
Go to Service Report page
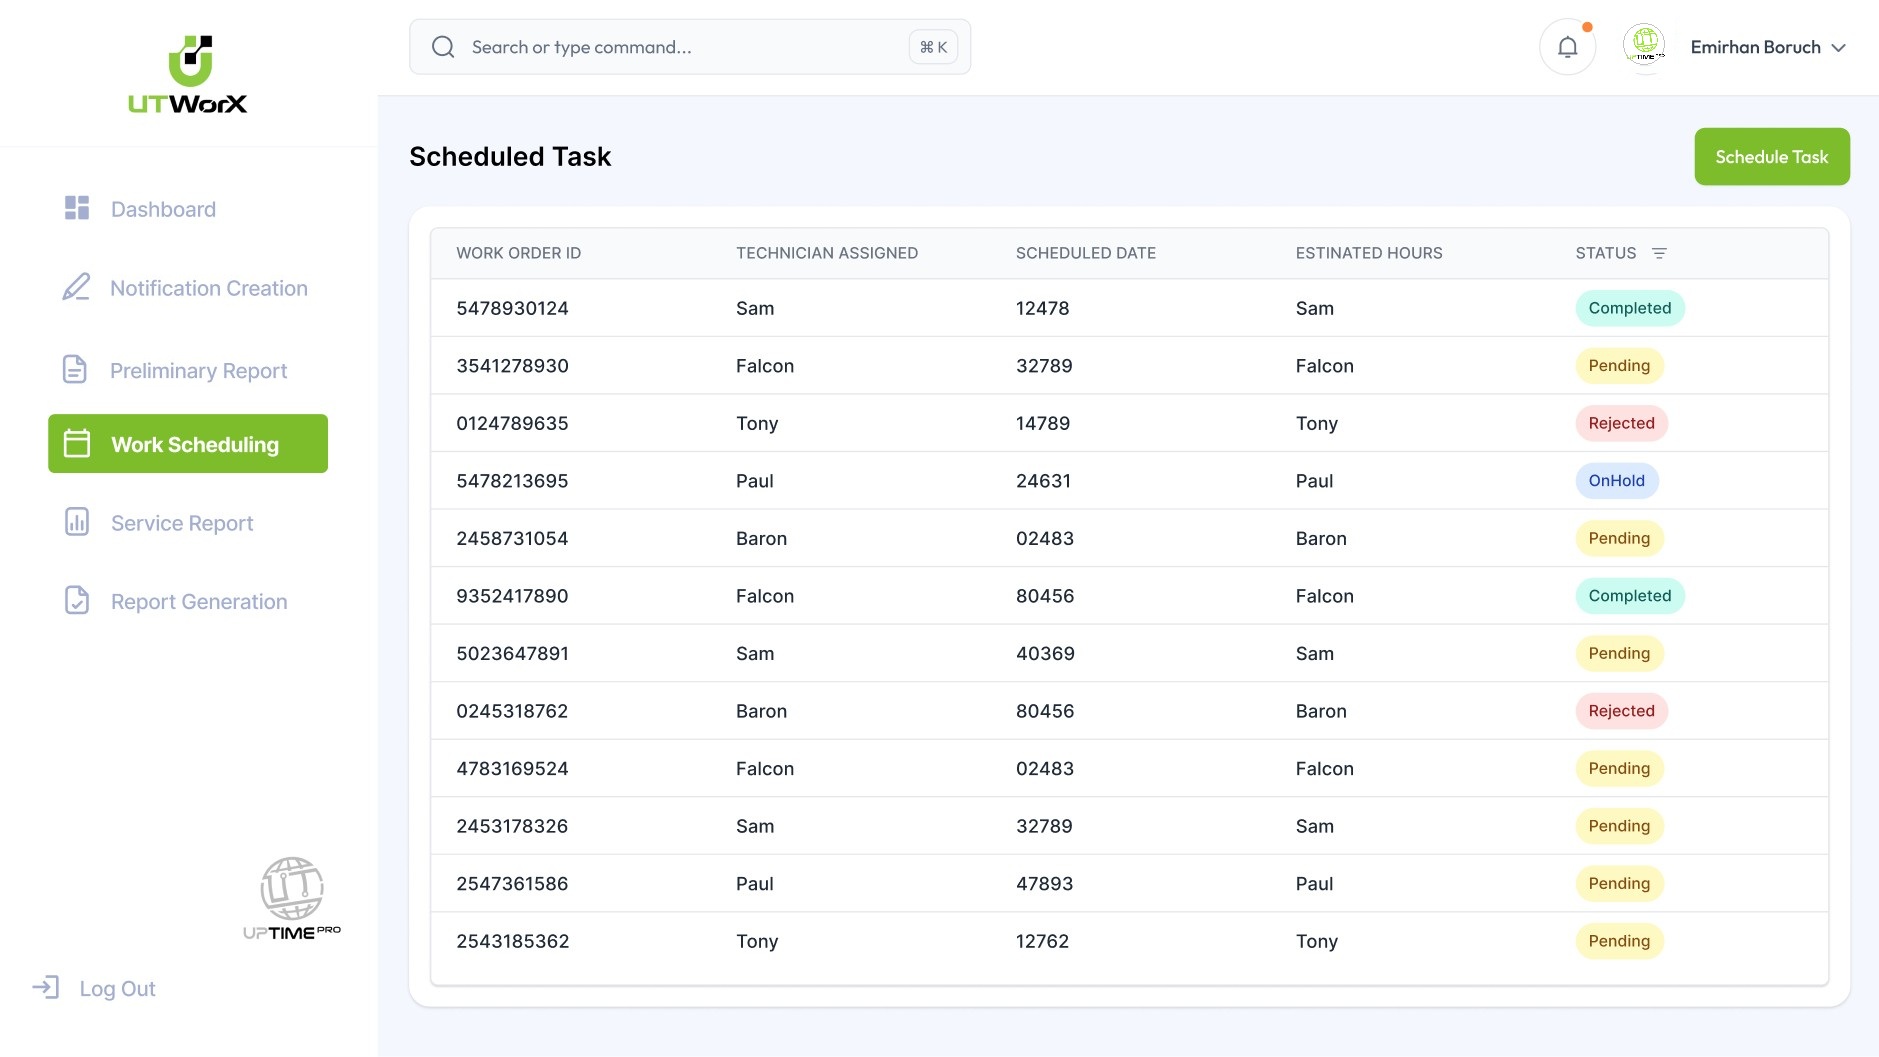(x=182, y=523)
